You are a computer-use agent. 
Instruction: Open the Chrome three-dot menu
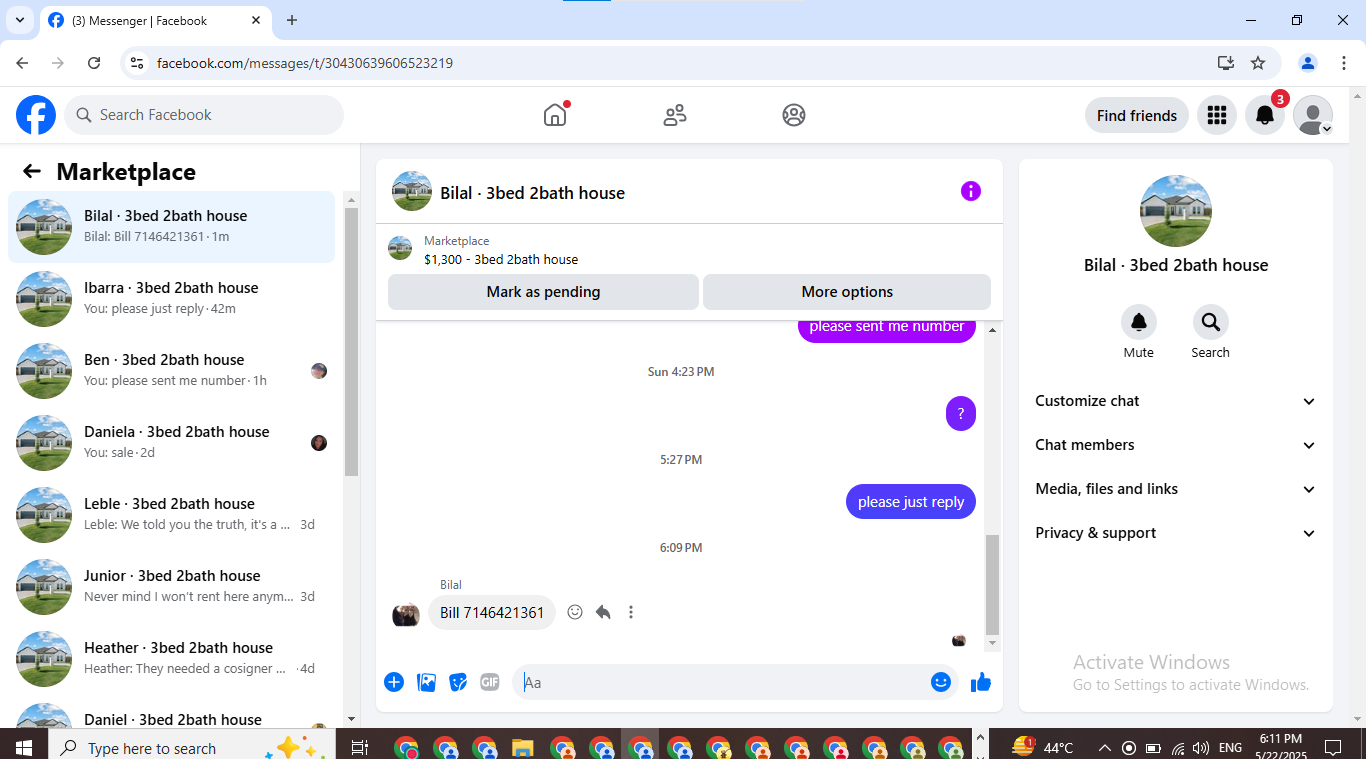point(1345,63)
